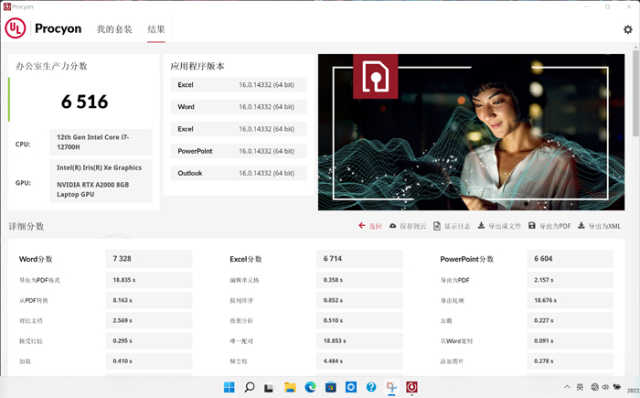Click the Intel(R) Iris(R) Xe Graphics text
640x398 pixels.
pyautogui.click(x=99, y=168)
